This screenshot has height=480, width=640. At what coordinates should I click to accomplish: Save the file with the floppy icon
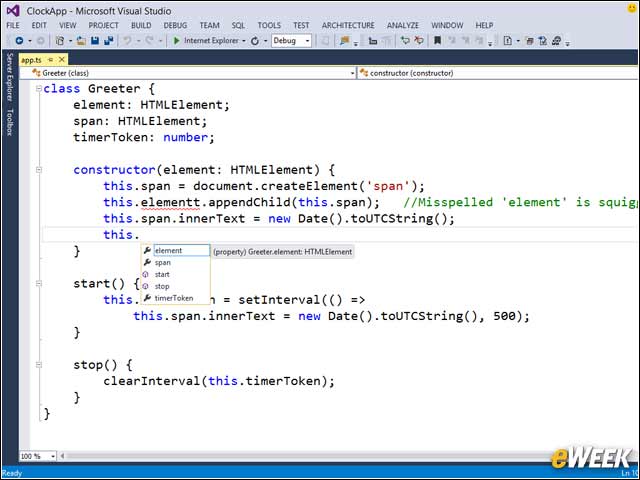click(x=95, y=41)
